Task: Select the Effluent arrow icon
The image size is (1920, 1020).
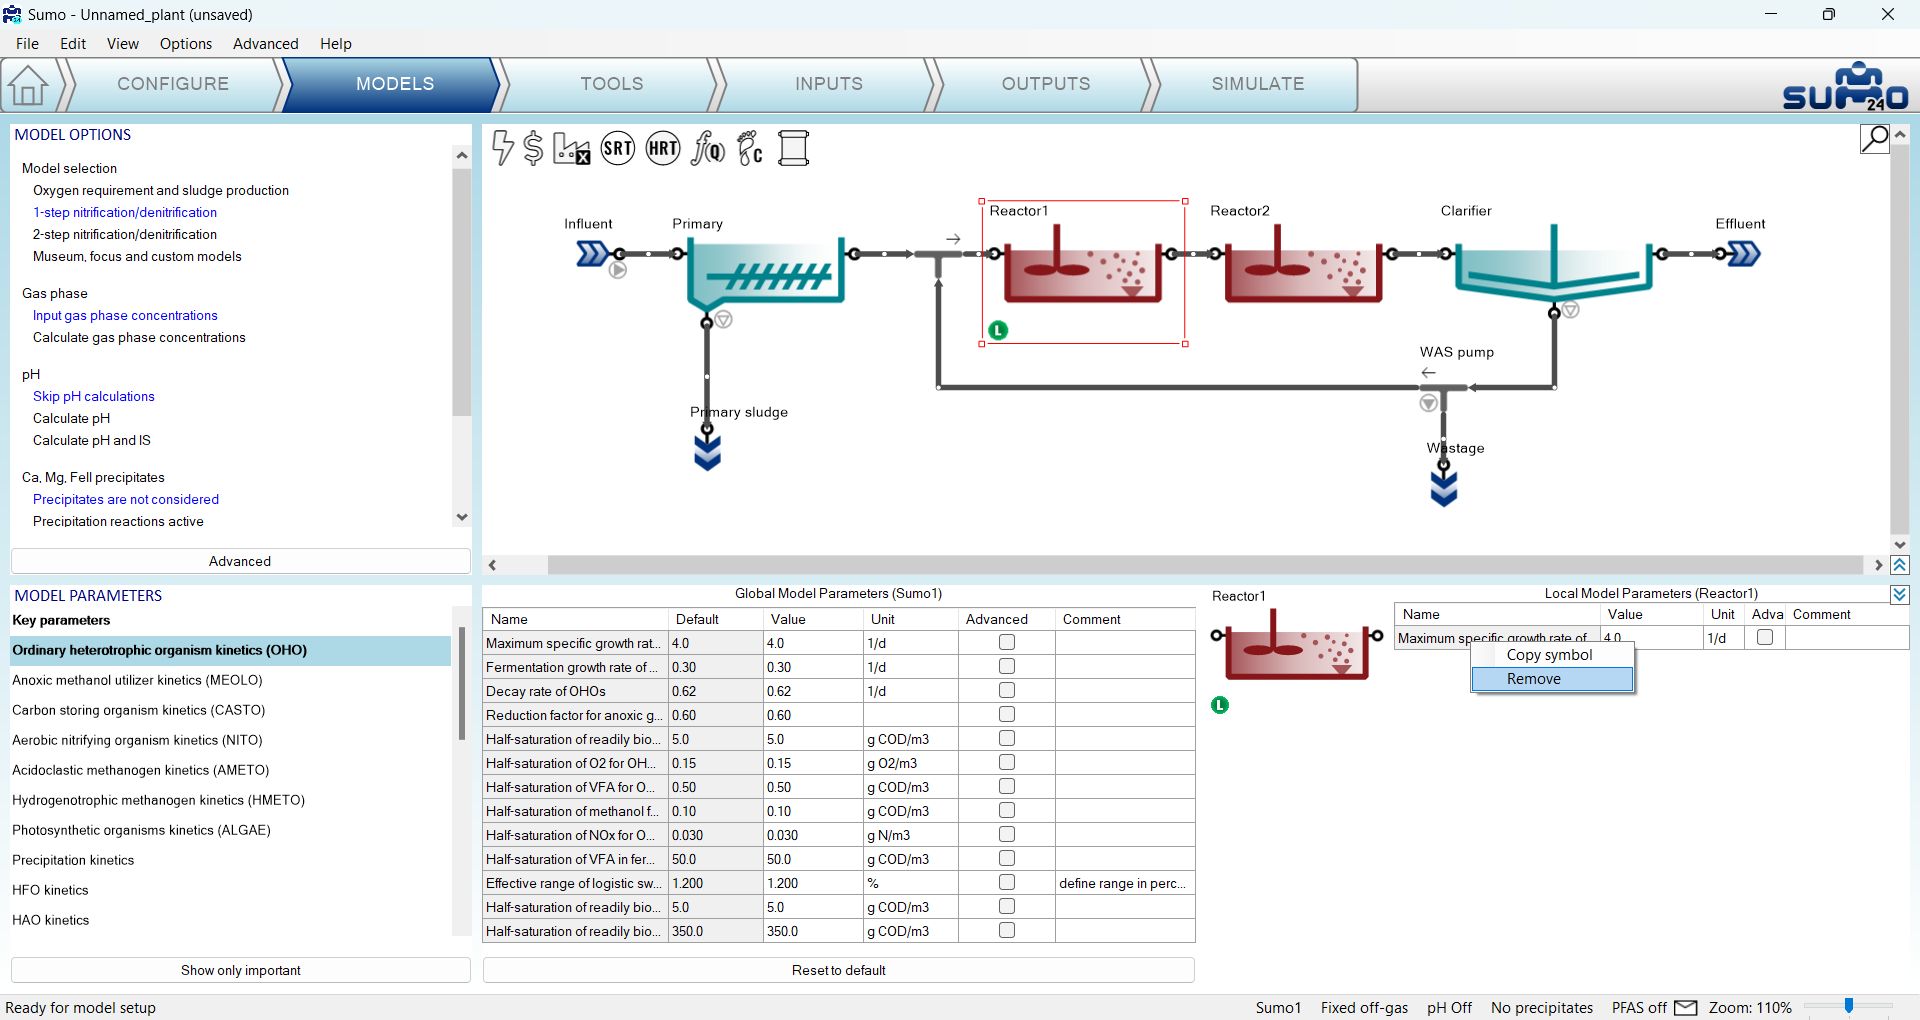Action: pos(1744,254)
